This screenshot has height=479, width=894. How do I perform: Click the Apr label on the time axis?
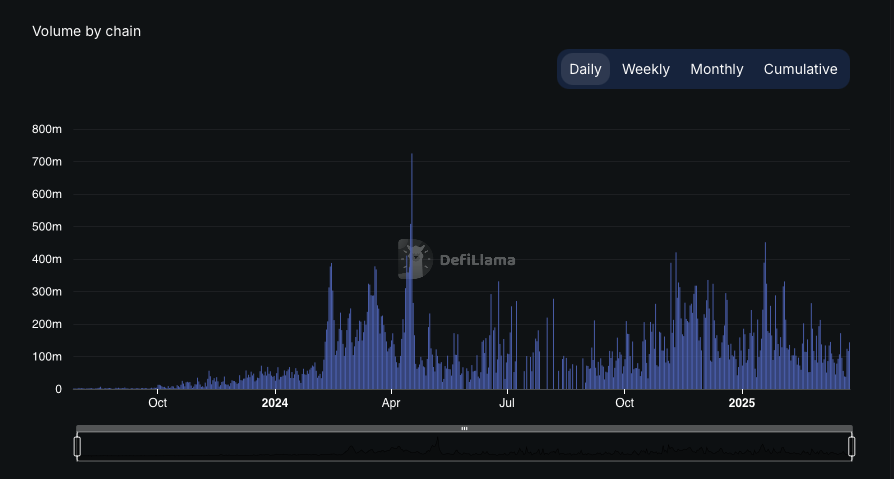click(x=391, y=403)
